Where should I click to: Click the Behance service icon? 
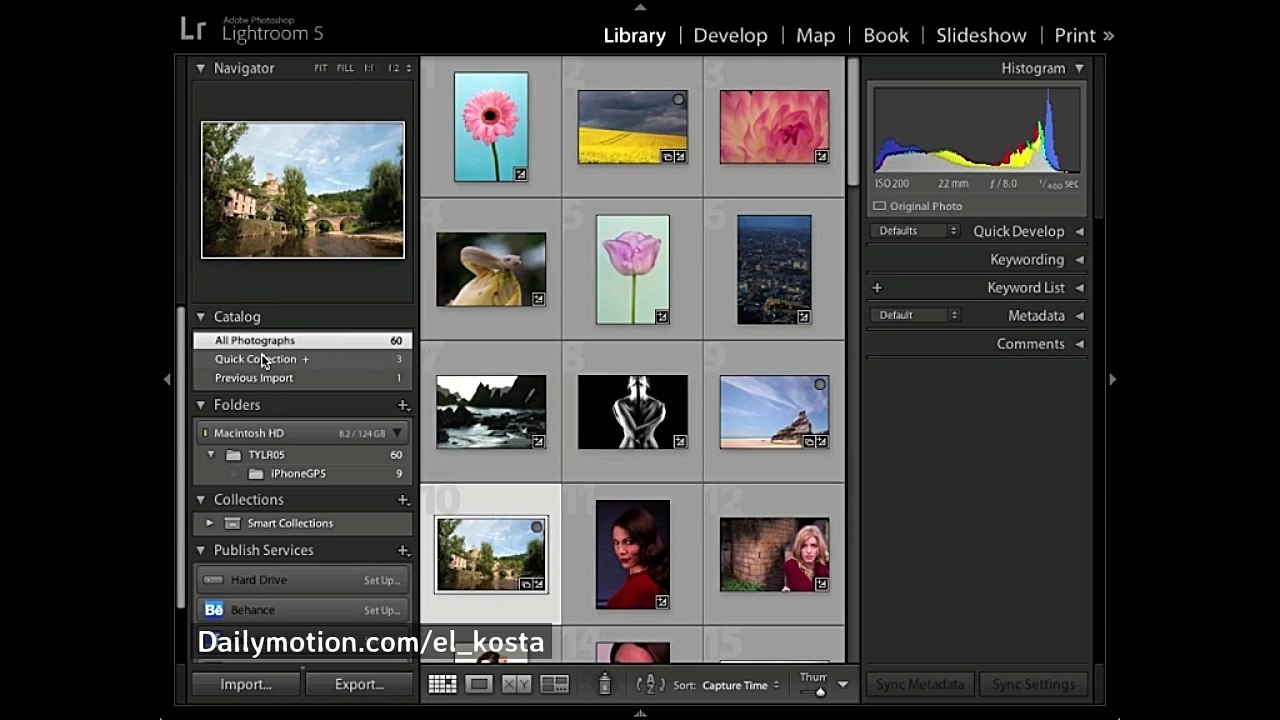click(x=213, y=609)
